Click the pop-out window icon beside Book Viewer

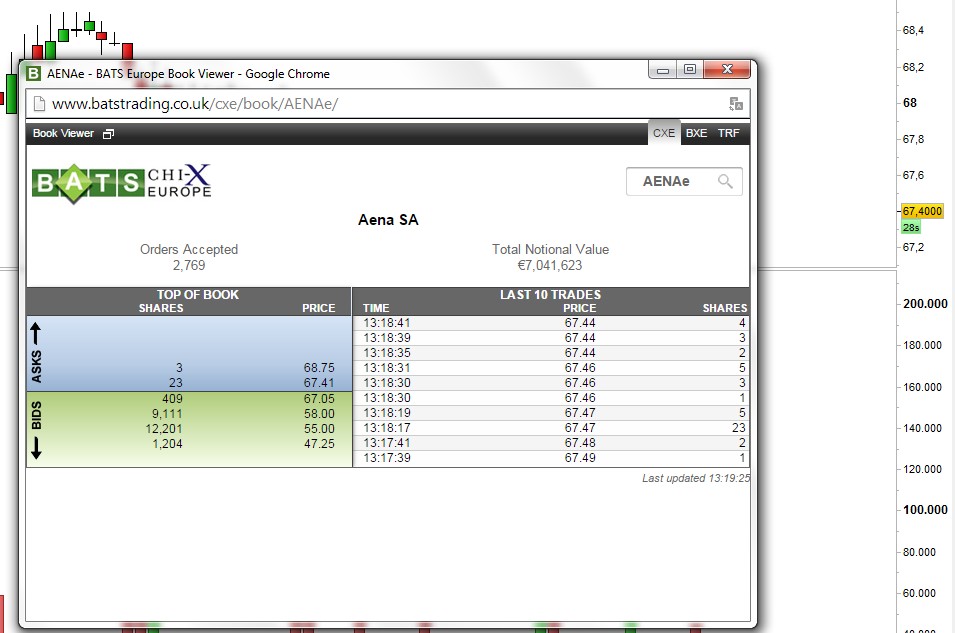[108, 134]
